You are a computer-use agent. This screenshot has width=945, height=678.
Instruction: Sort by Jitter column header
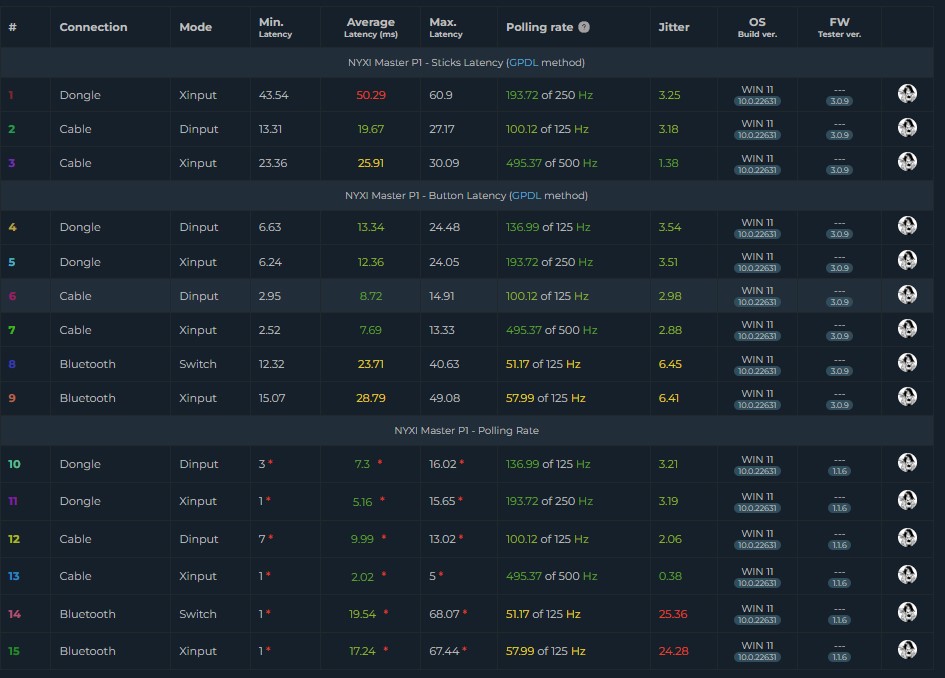673,27
